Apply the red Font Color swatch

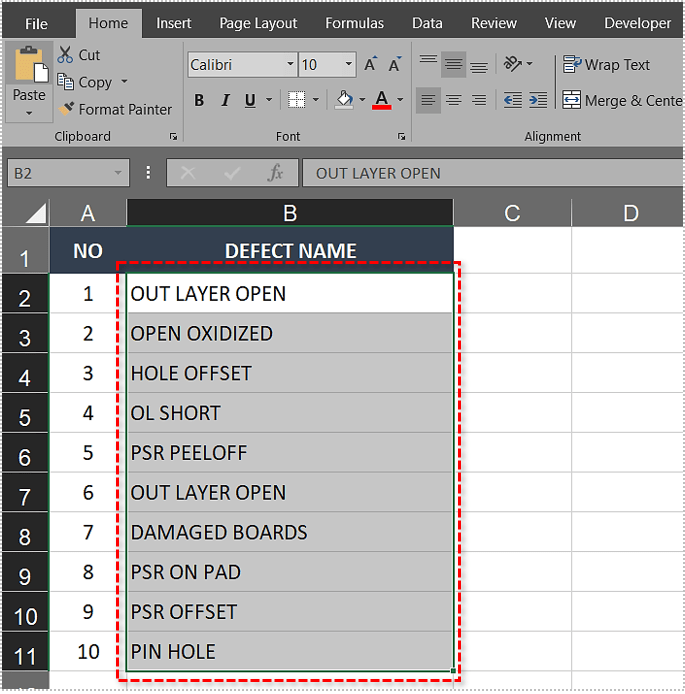point(381,100)
